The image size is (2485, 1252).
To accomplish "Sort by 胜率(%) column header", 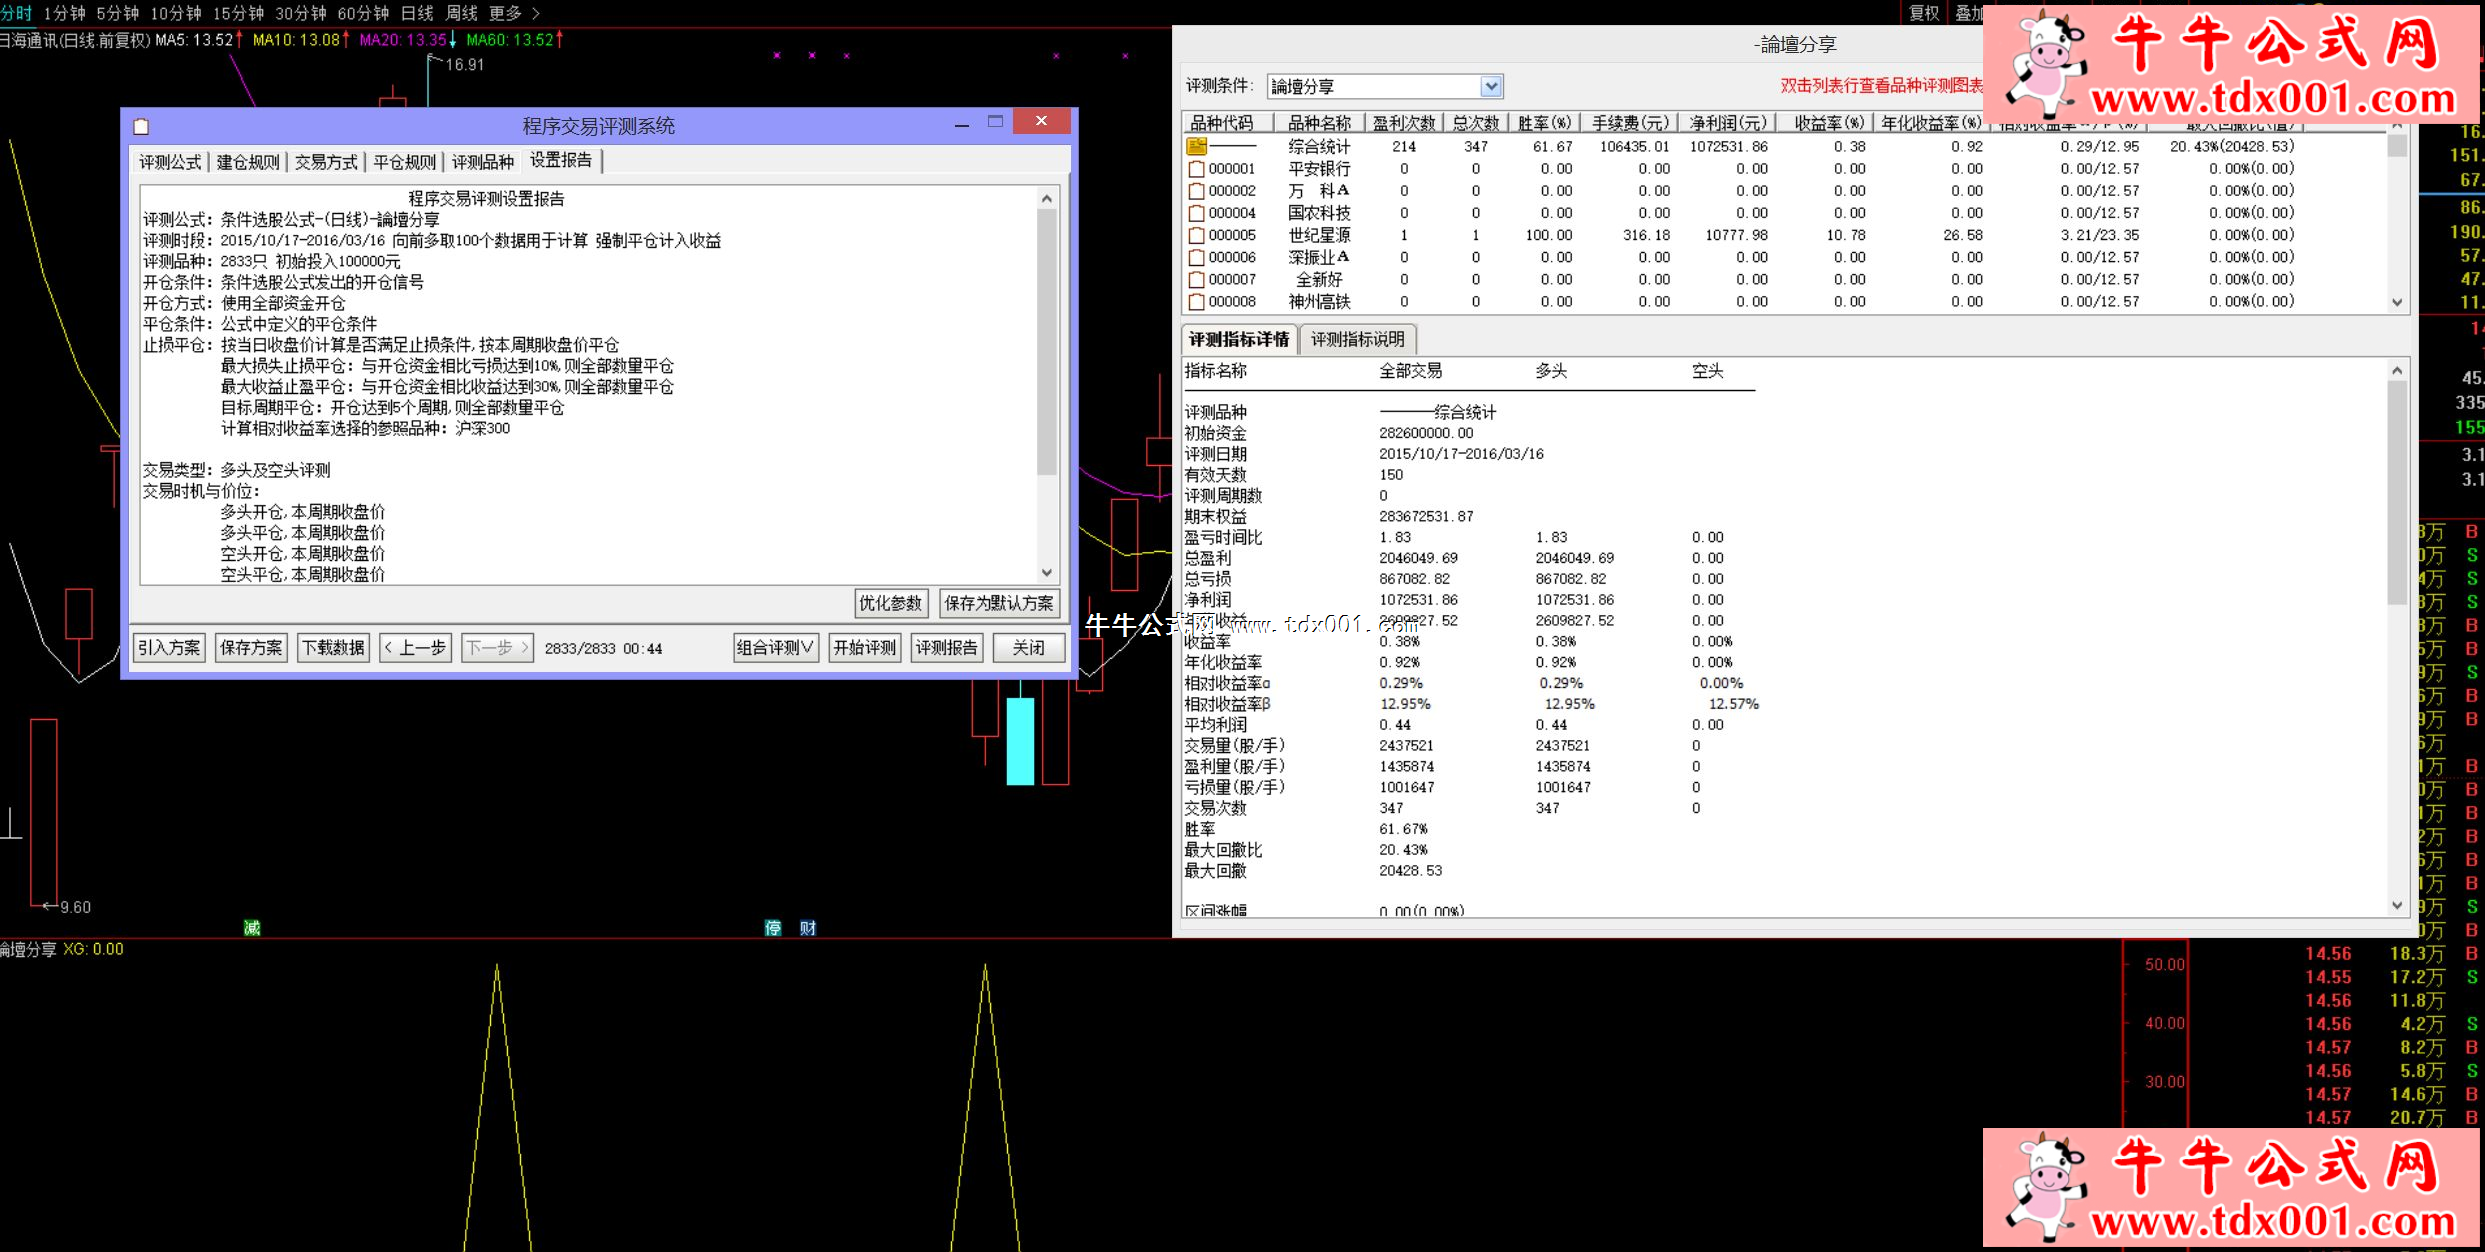I will [1544, 123].
